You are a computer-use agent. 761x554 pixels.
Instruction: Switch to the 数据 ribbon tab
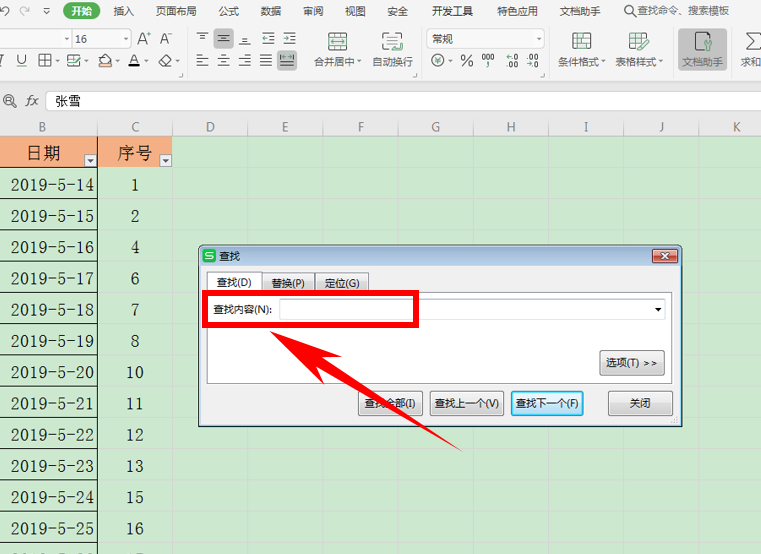coord(270,11)
